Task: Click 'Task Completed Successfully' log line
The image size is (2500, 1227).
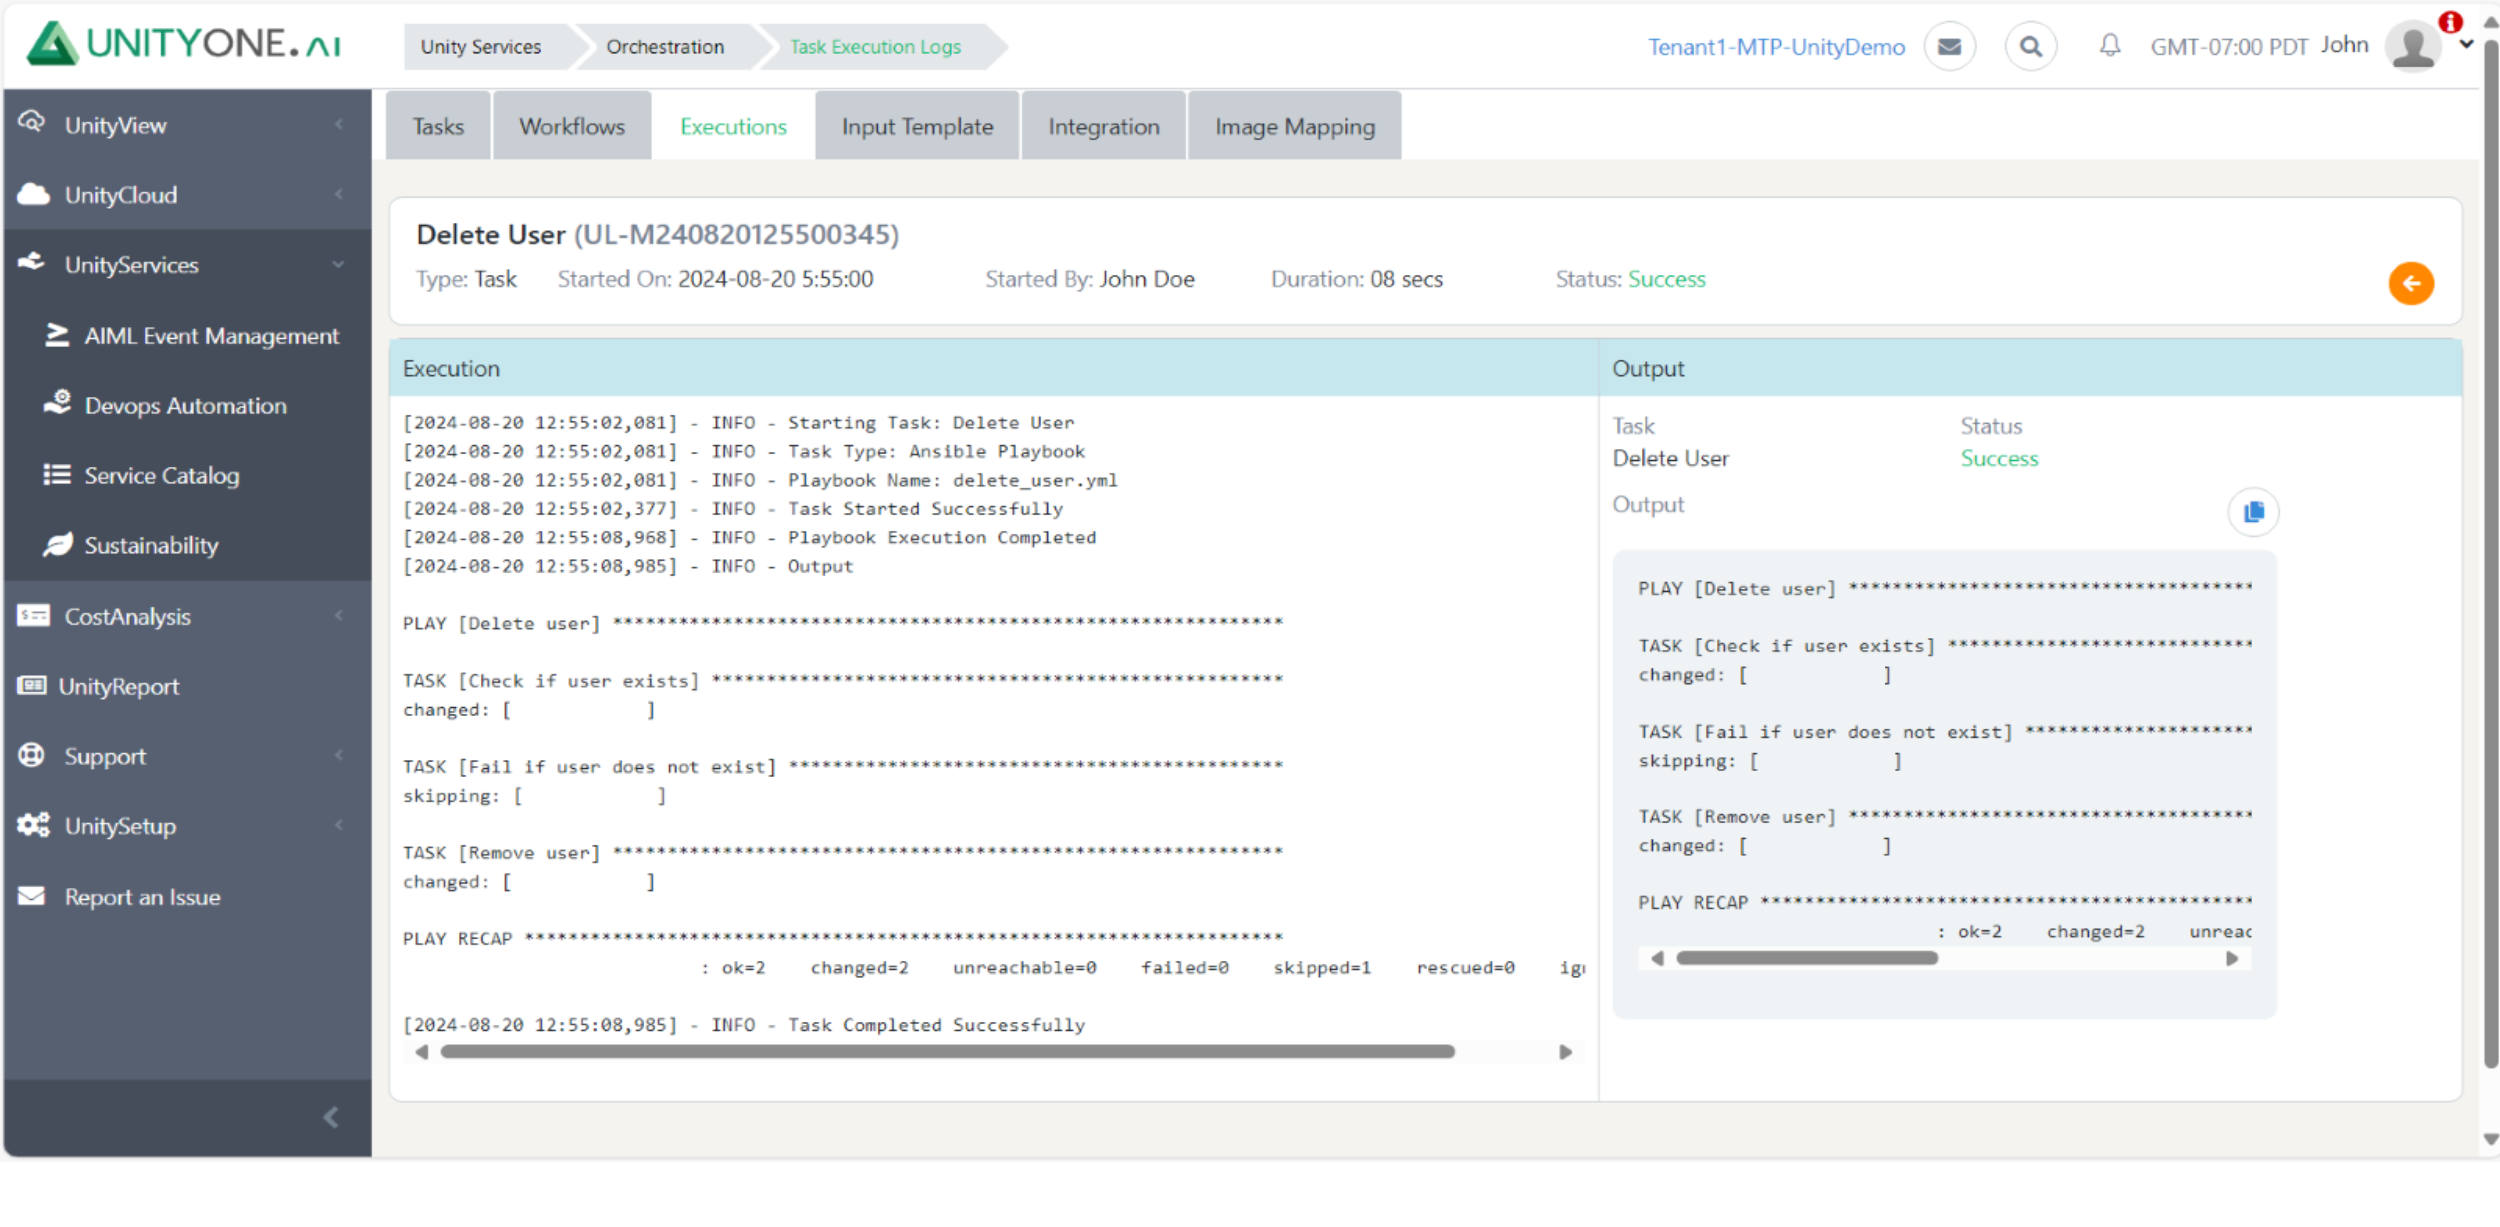Action: [936, 1025]
